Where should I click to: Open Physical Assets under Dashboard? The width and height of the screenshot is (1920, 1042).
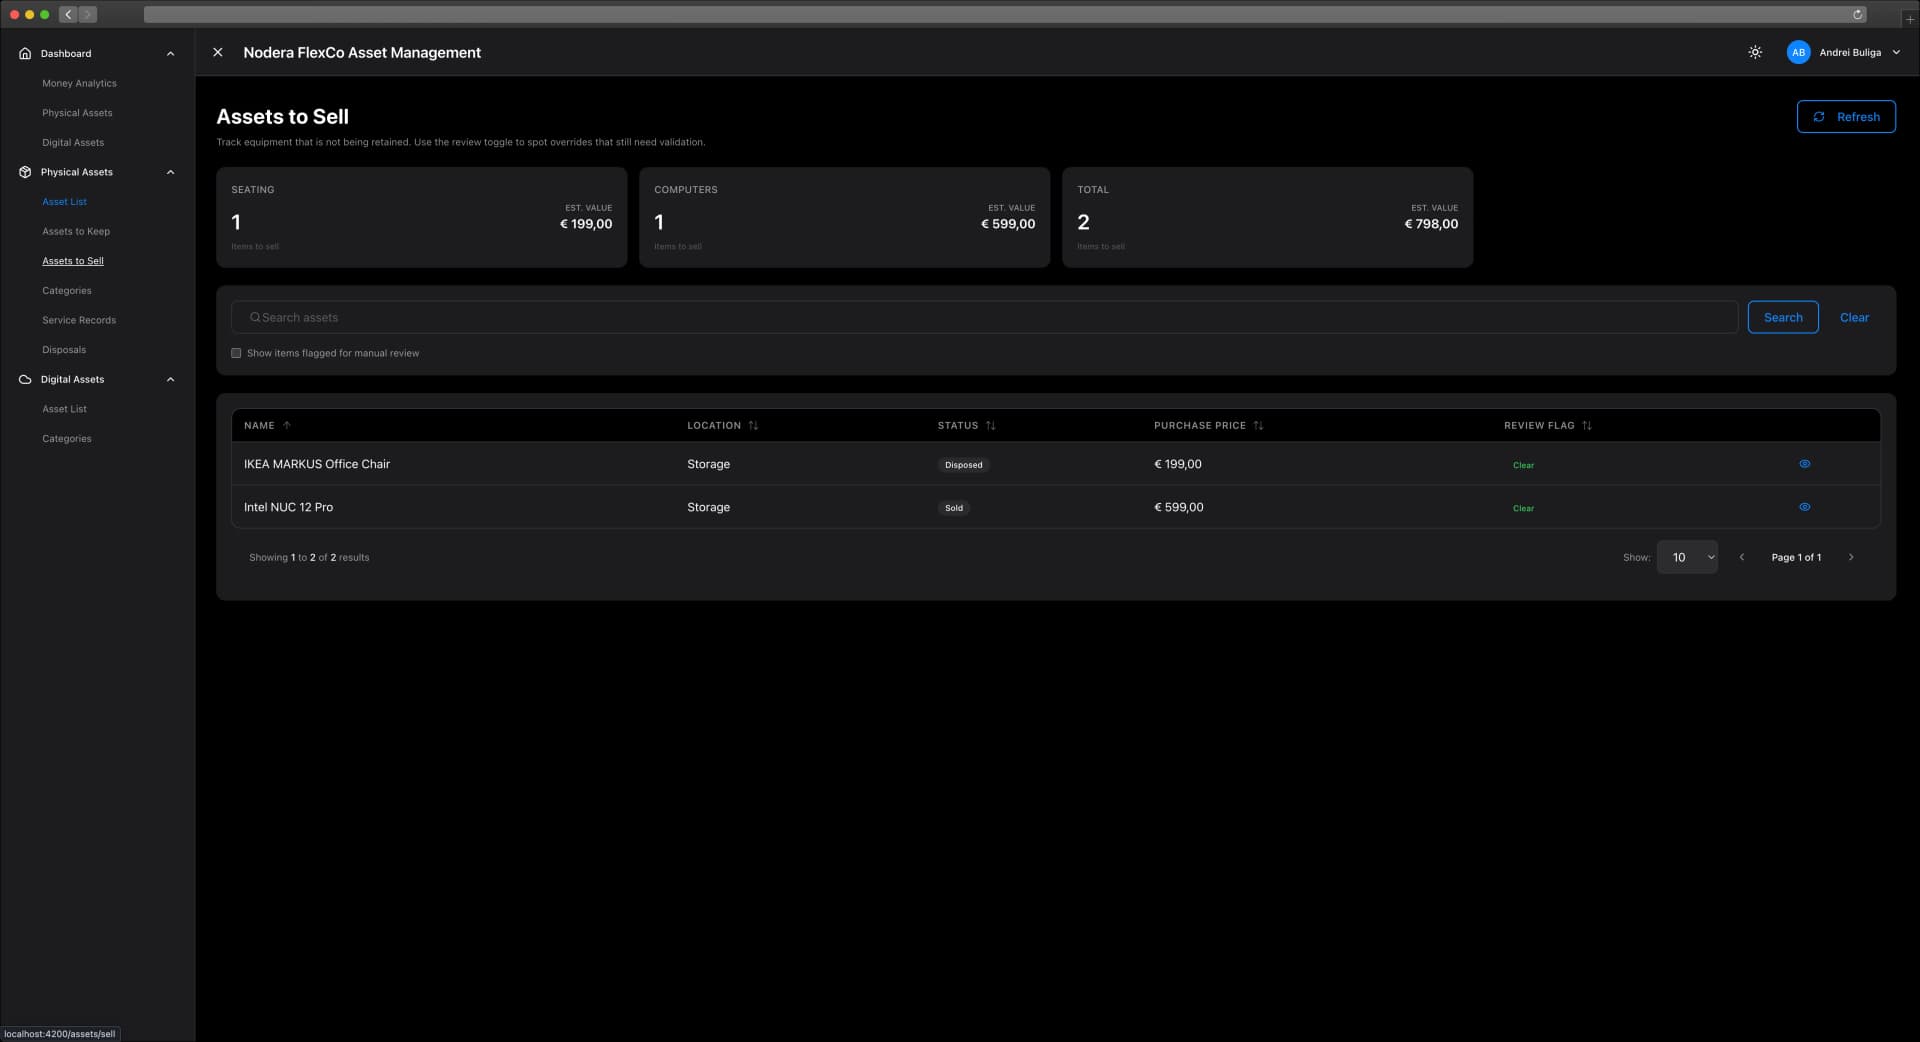click(x=77, y=113)
